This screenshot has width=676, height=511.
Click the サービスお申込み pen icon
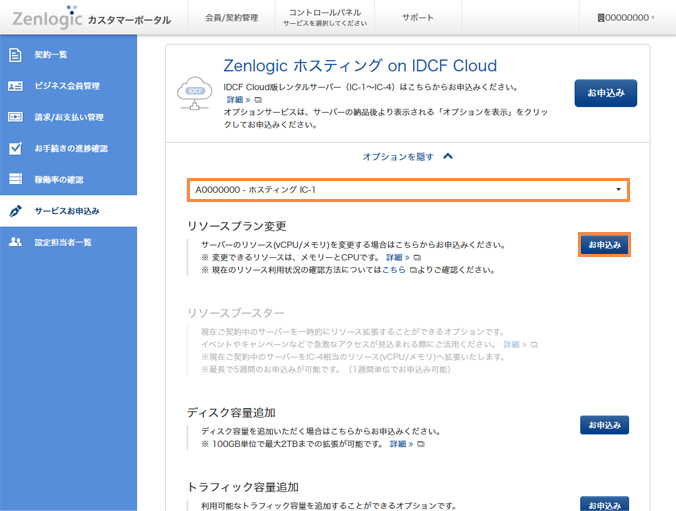(15, 211)
